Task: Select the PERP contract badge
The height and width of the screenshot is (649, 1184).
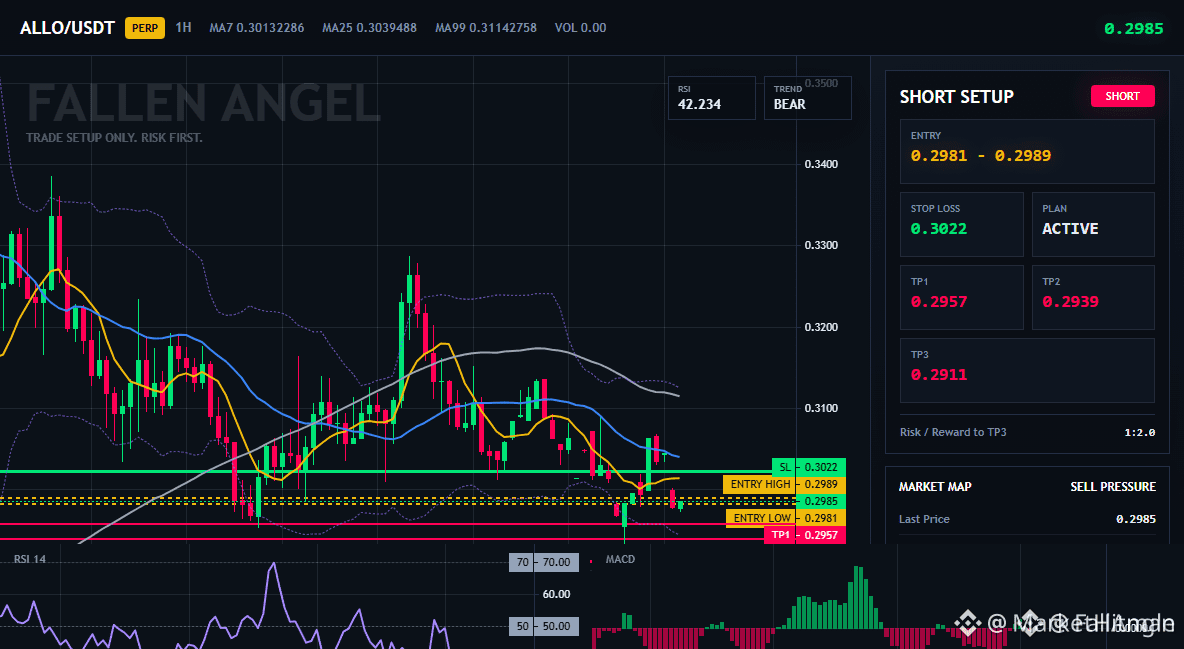Action: [145, 28]
